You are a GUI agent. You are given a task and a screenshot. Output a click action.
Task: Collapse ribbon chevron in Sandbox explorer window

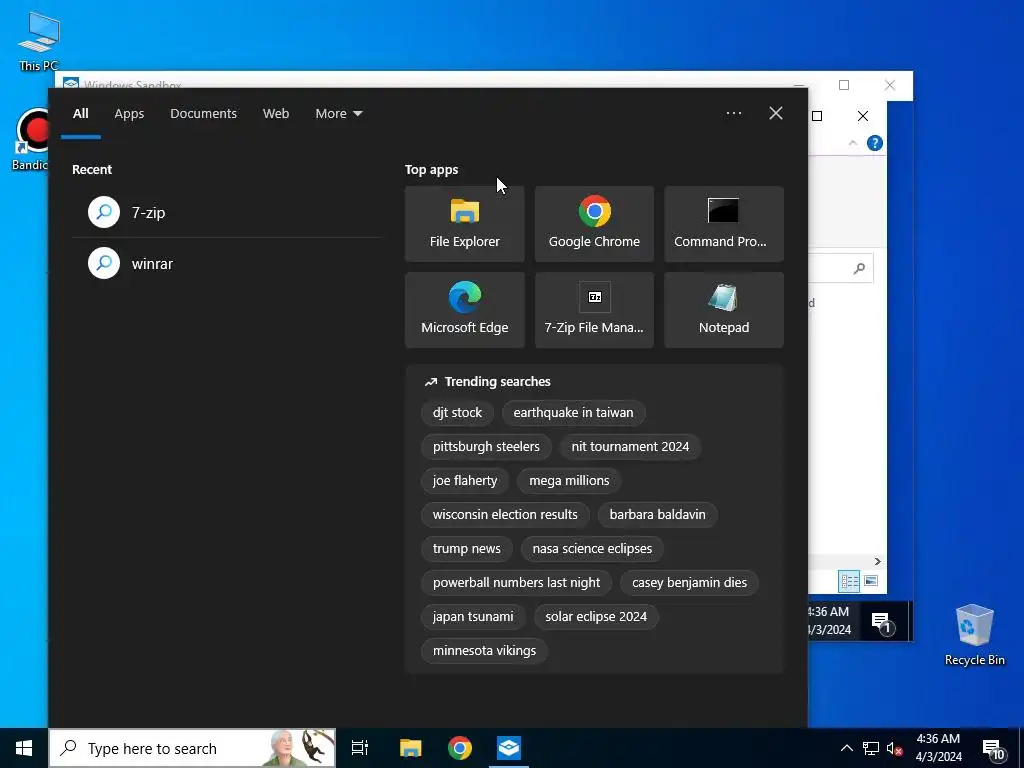point(853,143)
